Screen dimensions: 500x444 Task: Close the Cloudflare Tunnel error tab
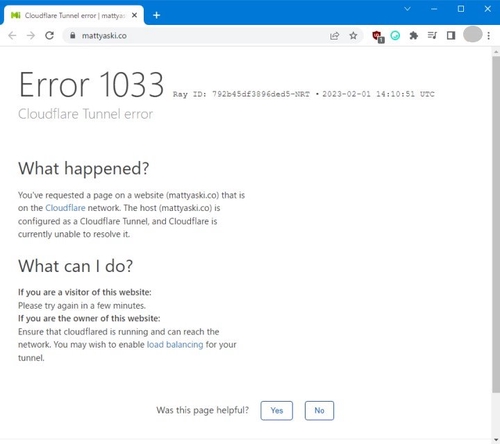click(x=134, y=15)
